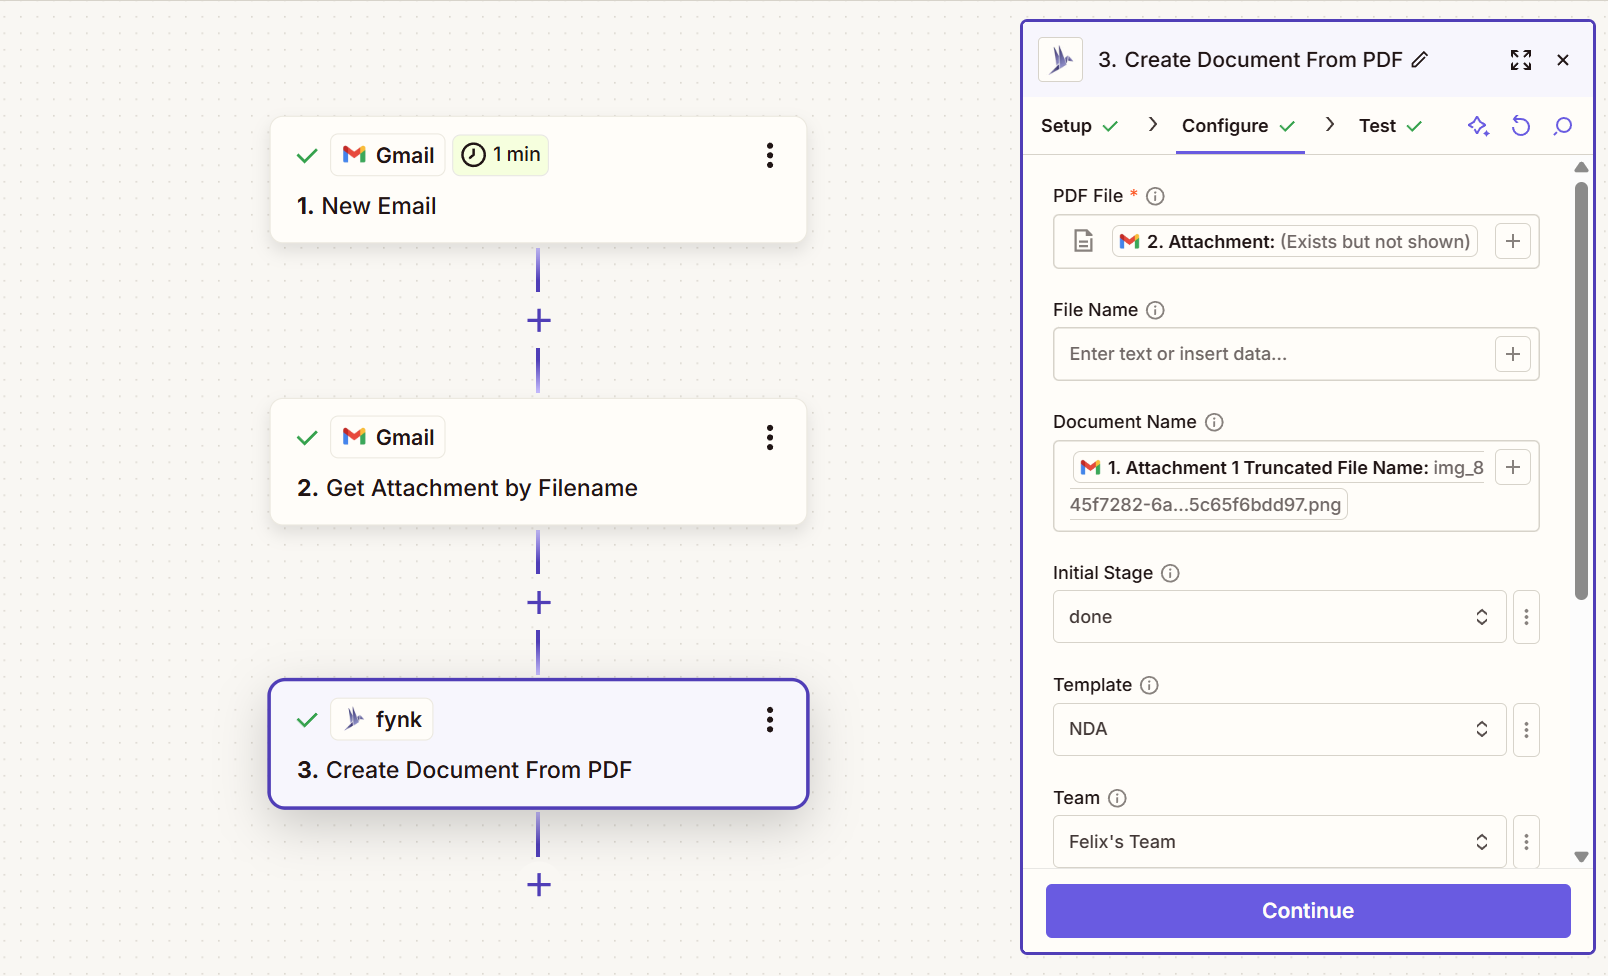
Task: Open search with the magnifier icon
Action: [x=1562, y=126]
